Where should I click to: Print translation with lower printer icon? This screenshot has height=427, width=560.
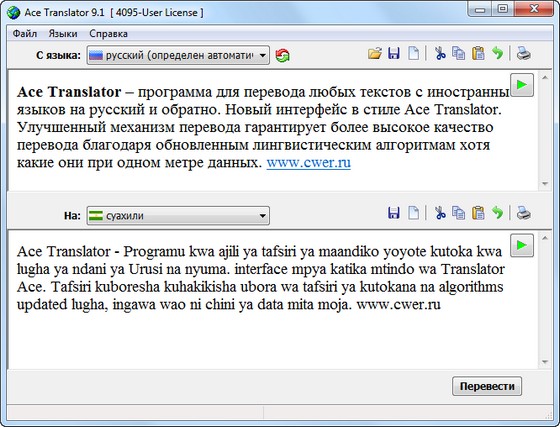click(523, 213)
